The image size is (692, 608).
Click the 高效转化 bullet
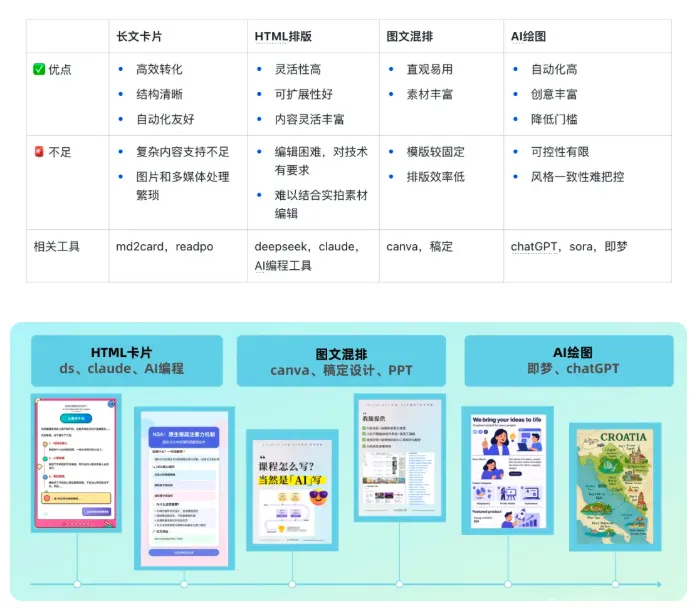coord(159,69)
